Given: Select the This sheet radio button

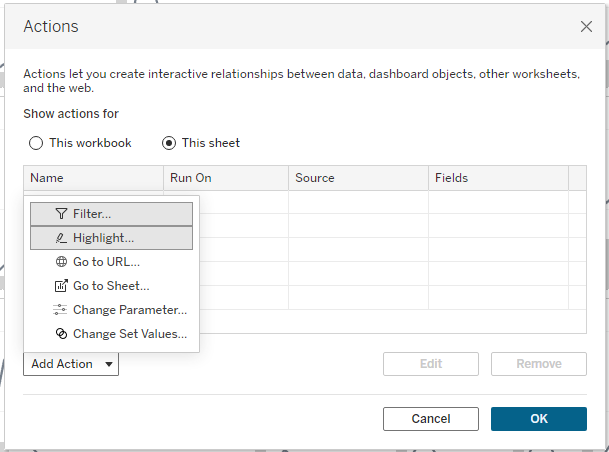Looking at the screenshot, I should coord(169,143).
